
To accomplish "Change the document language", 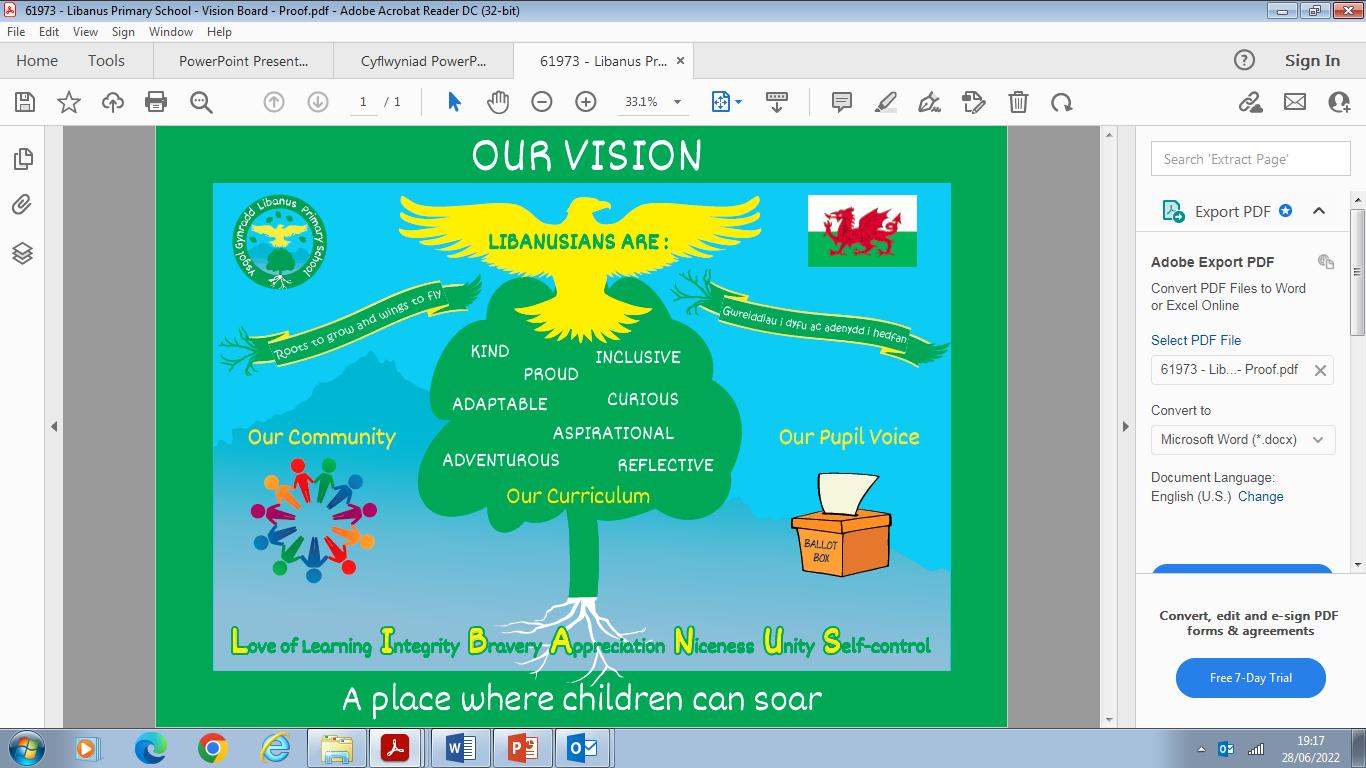I will (x=1260, y=496).
